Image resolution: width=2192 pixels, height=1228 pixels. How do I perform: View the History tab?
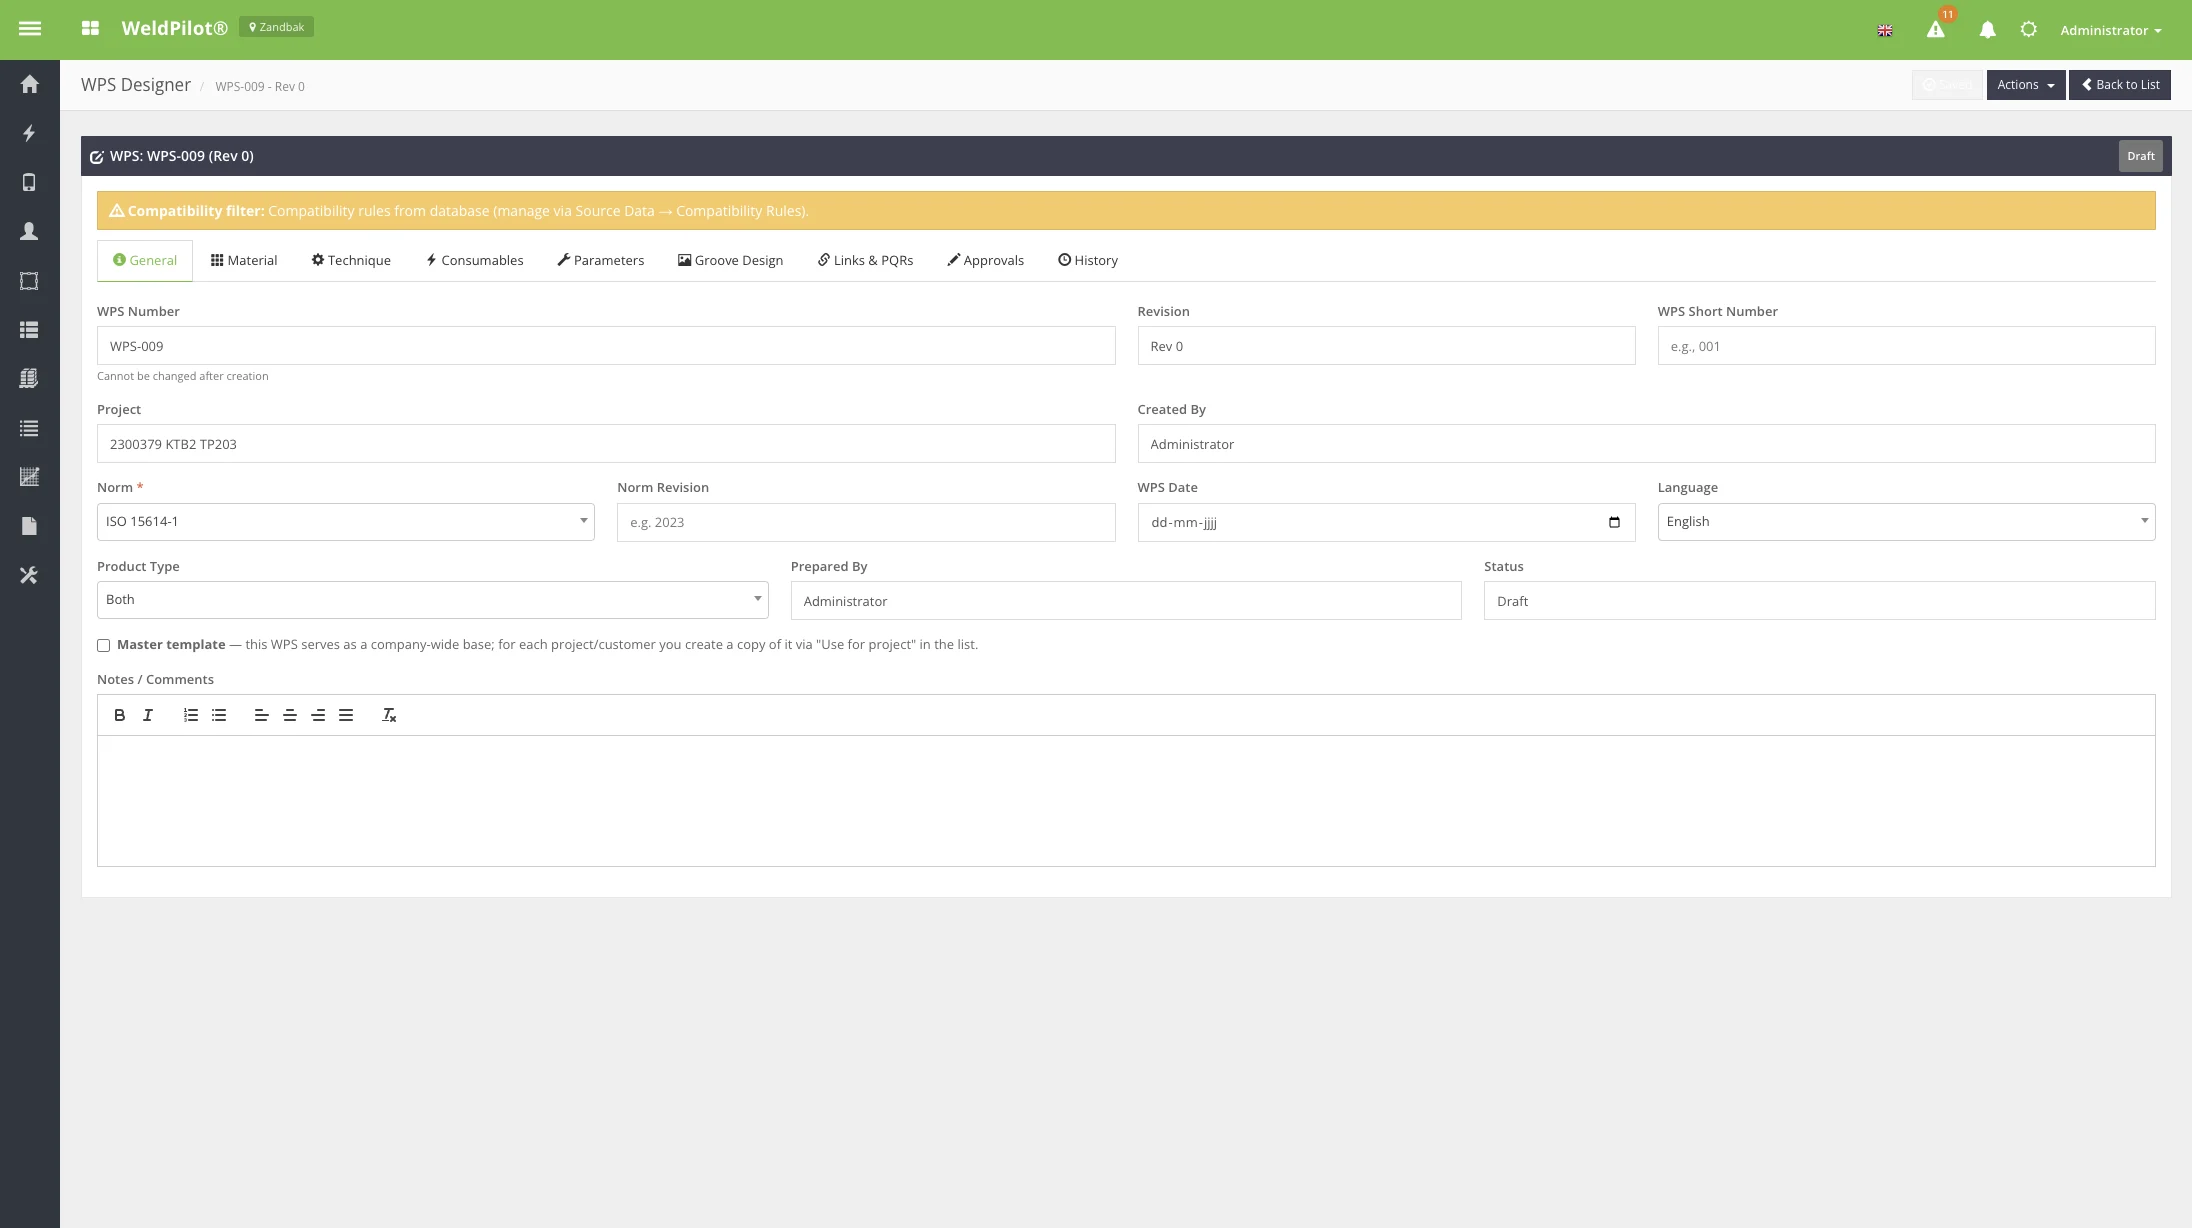coord(1088,261)
